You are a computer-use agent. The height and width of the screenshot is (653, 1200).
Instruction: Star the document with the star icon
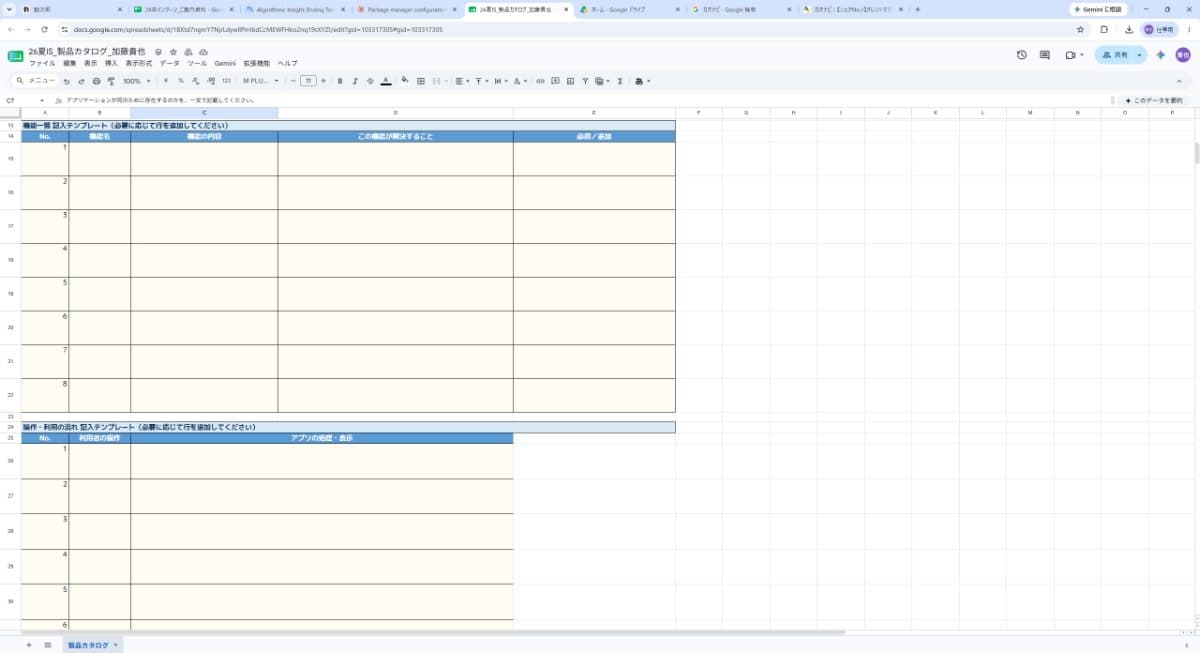173,51
